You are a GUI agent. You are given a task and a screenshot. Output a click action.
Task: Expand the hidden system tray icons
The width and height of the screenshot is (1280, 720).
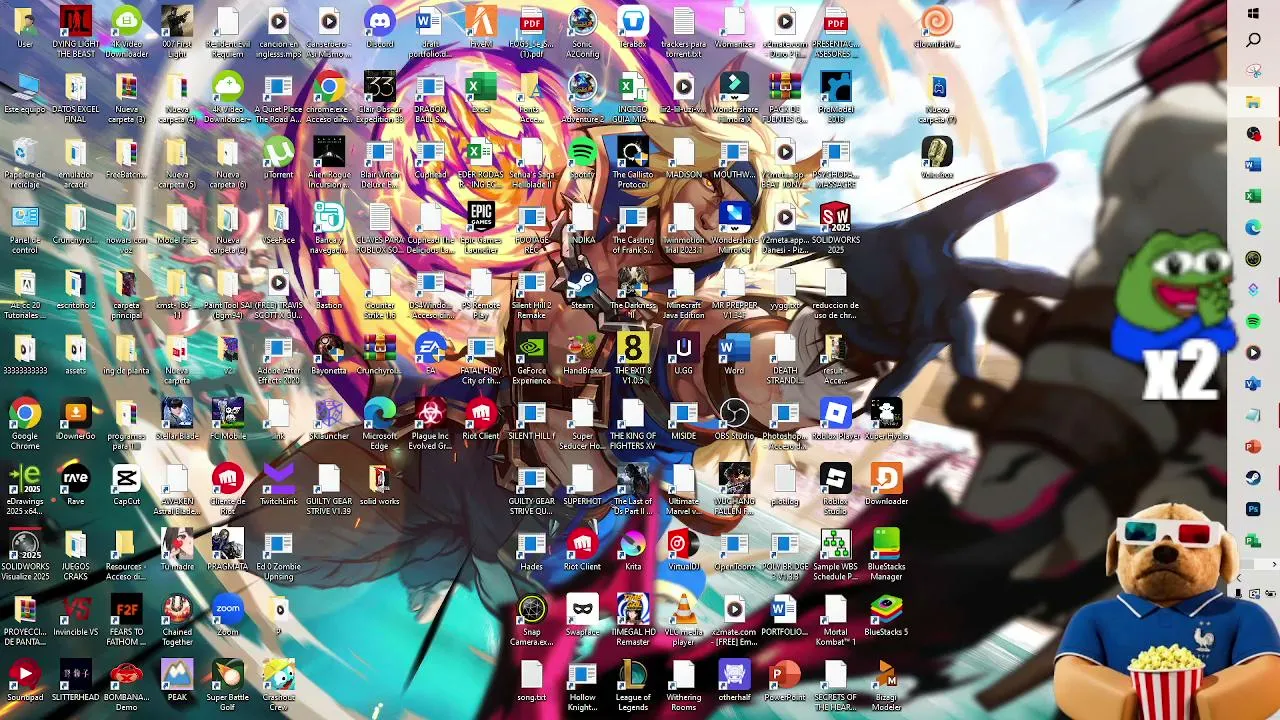coord(1238,578)
